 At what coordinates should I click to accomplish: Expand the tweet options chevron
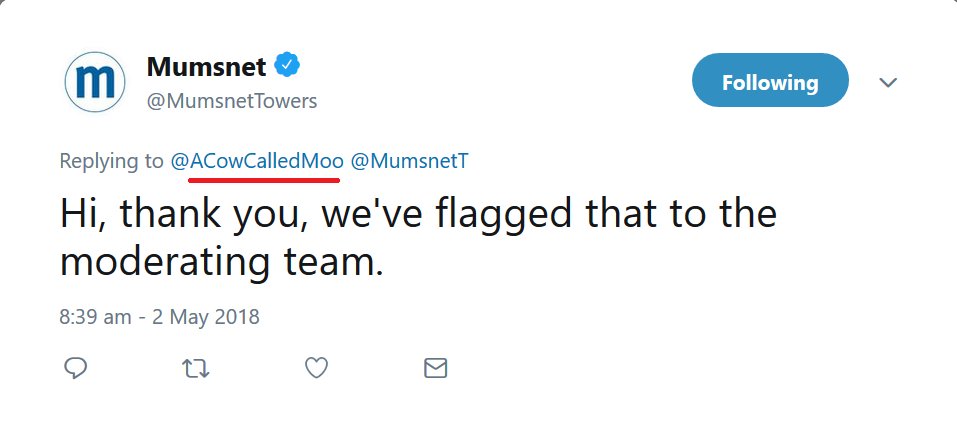tap(888, 82)
